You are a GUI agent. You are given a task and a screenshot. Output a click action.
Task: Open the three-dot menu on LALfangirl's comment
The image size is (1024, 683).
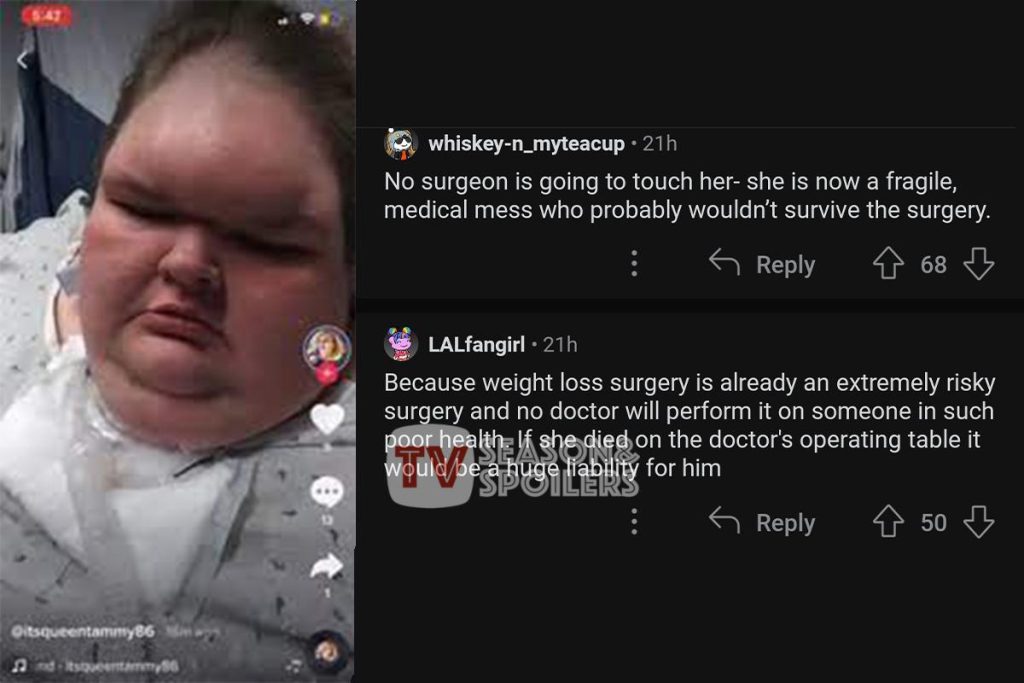tap(634, 522)
